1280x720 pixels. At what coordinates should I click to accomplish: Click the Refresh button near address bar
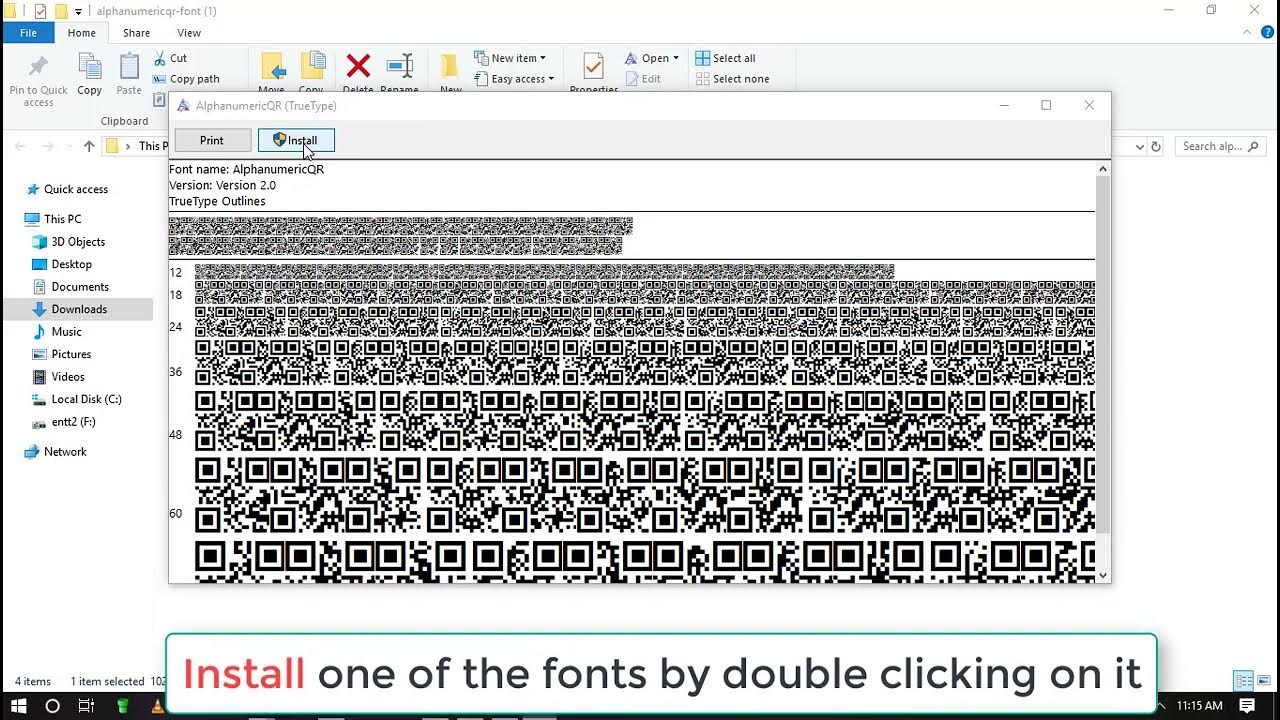(1156, 146)
